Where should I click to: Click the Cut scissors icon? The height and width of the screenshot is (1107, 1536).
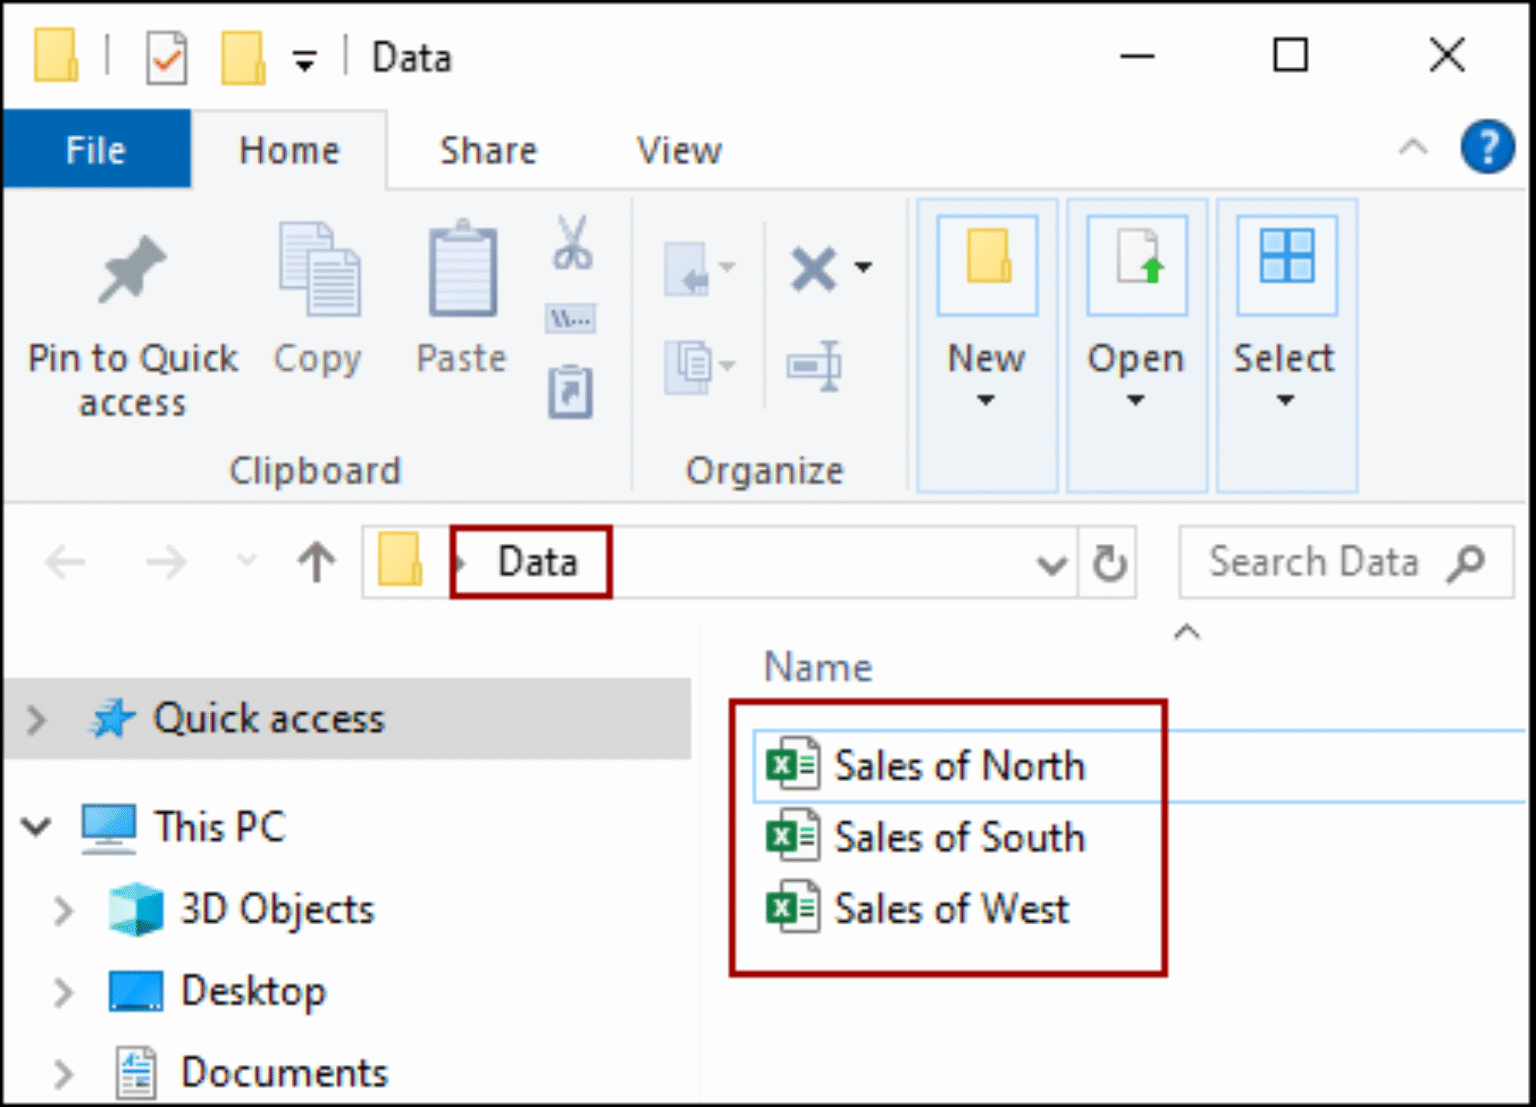tap(572, 243)
